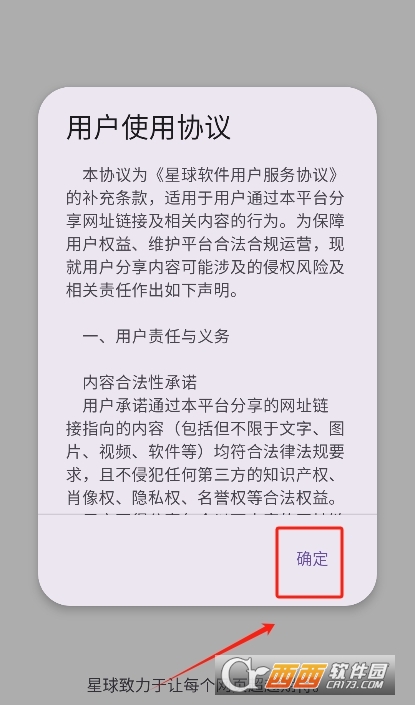415x705 pixels.
Task: Click the 相关责任作出如下声明 line
Action: (152, 290)
